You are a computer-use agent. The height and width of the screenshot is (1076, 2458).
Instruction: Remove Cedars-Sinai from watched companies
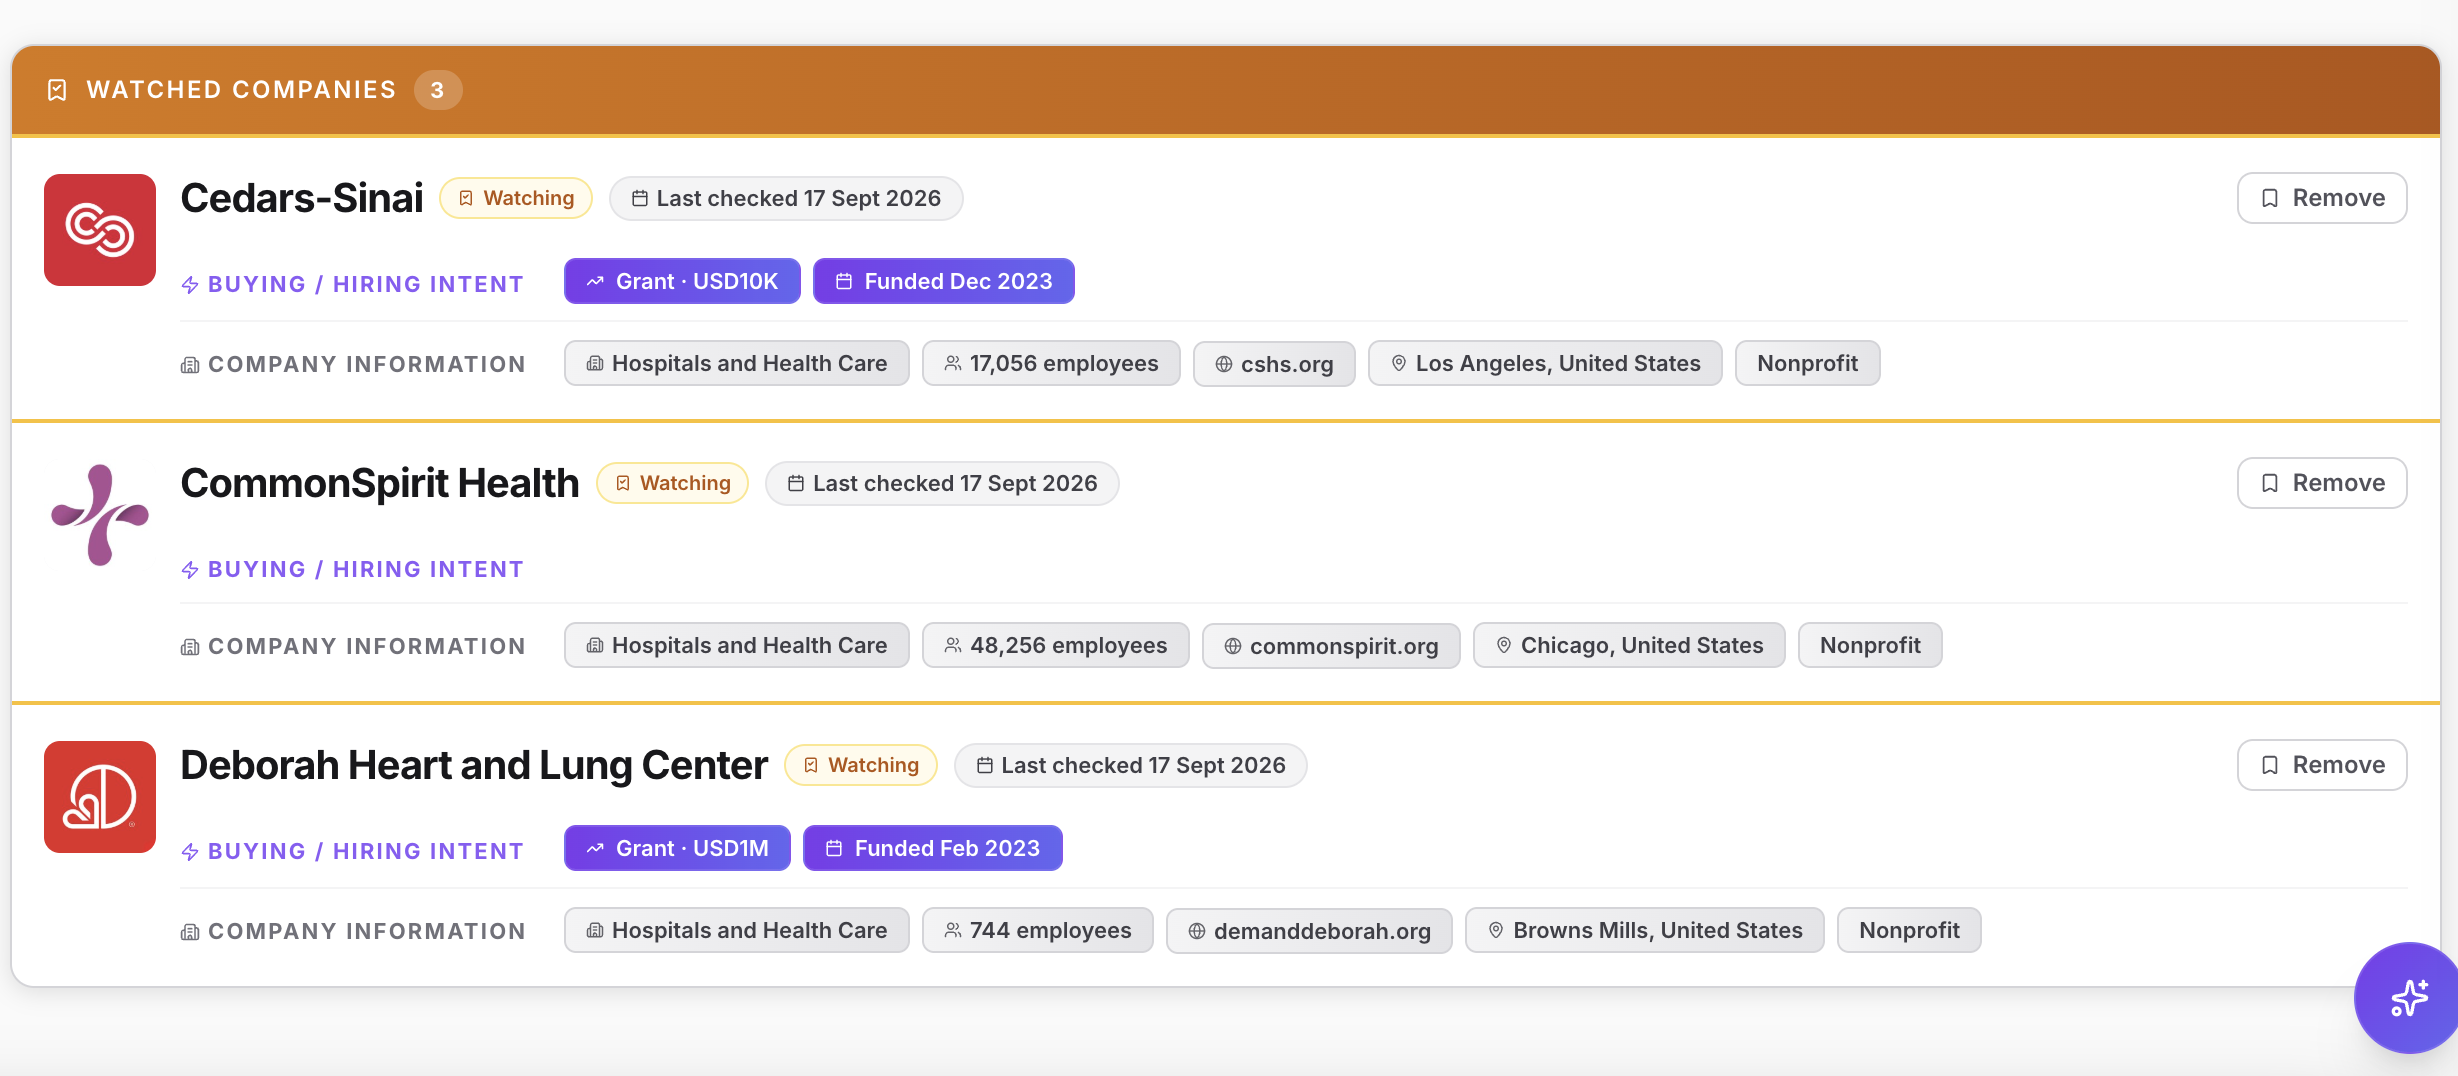pos(2322,198)
